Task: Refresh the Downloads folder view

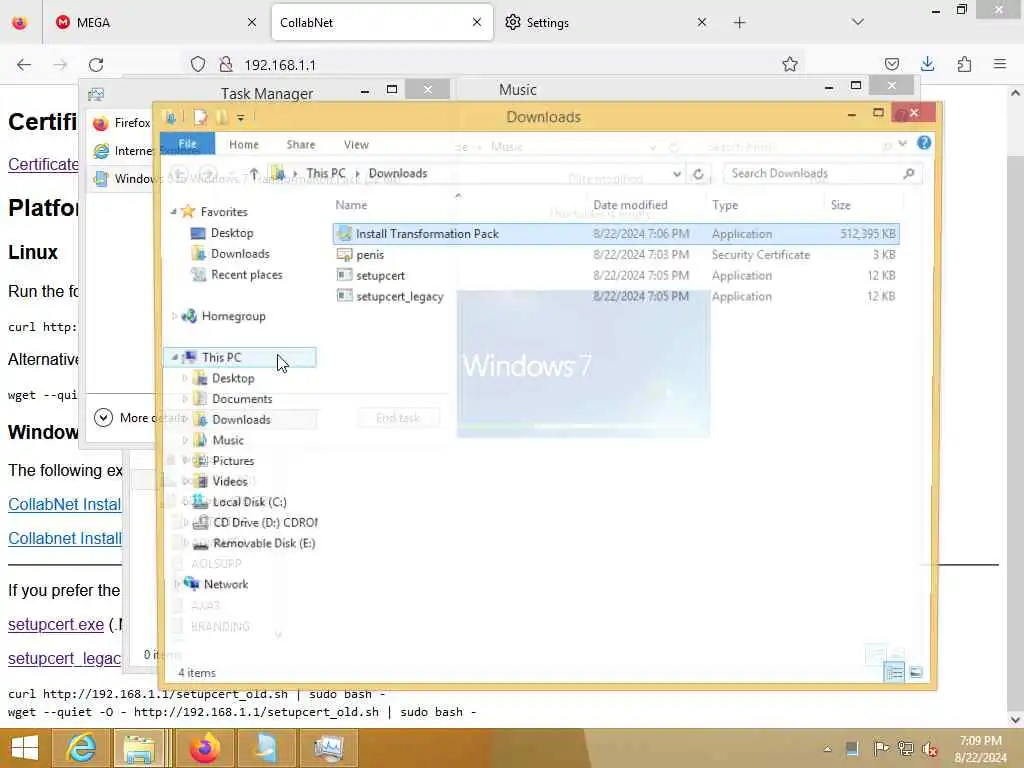Action: click(x=698, y=174)
